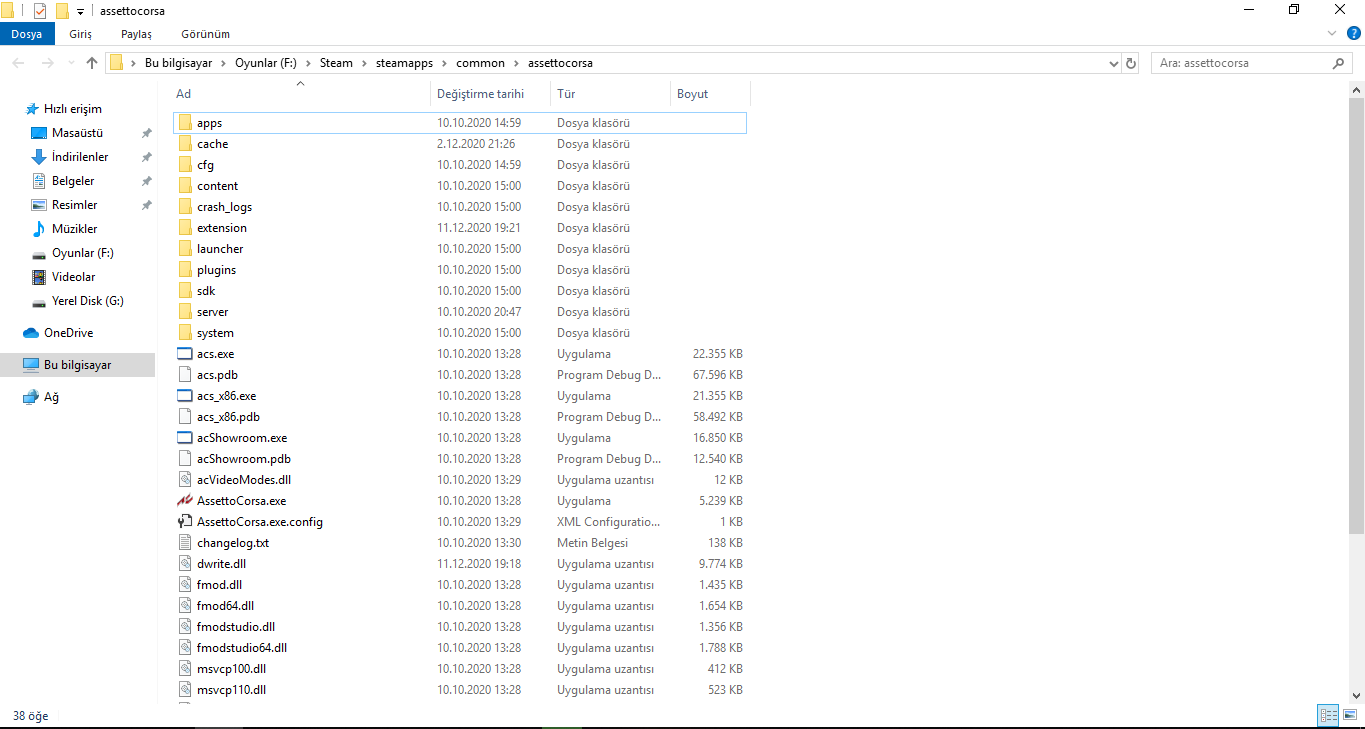Sort by the Değiştirme tarihi column header

(490, 94)
